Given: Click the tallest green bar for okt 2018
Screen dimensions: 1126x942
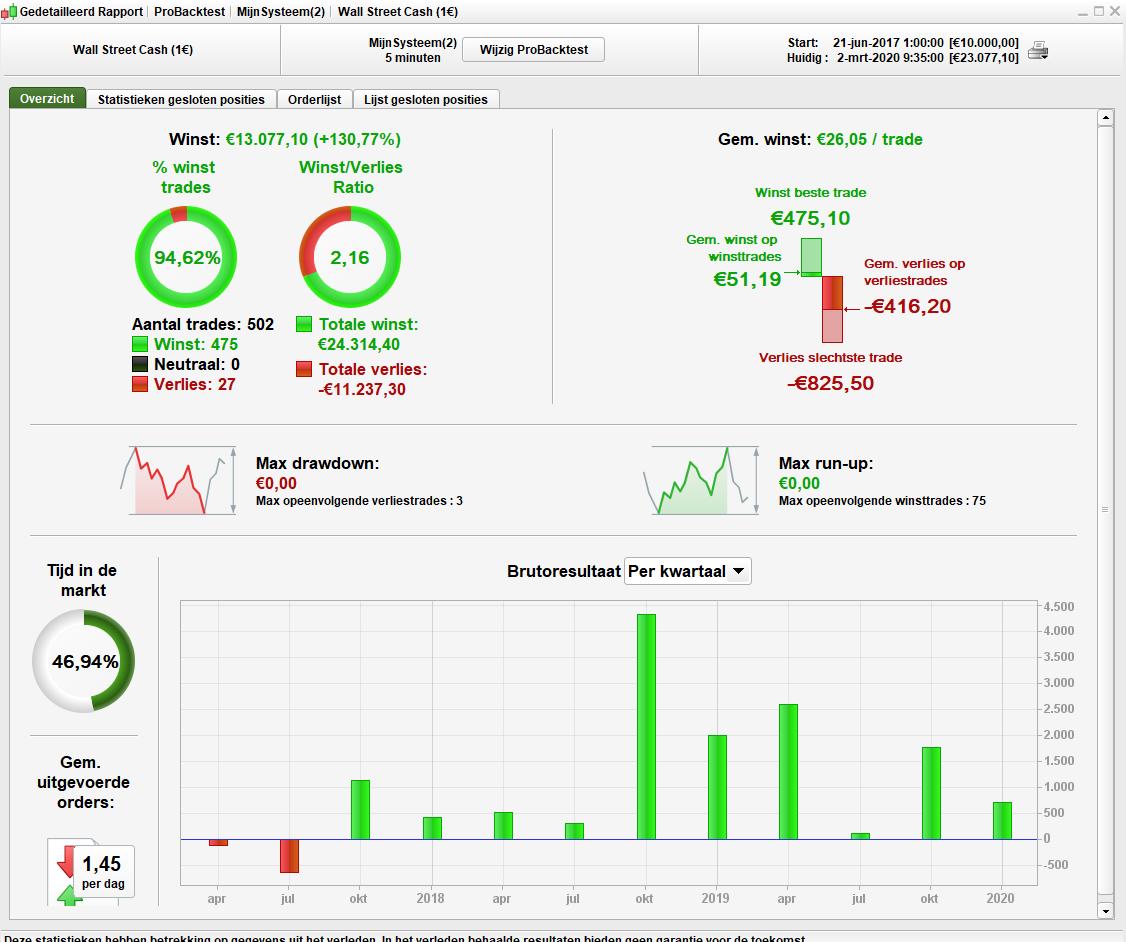Looking at the screenshot, I should coord(646,727).
